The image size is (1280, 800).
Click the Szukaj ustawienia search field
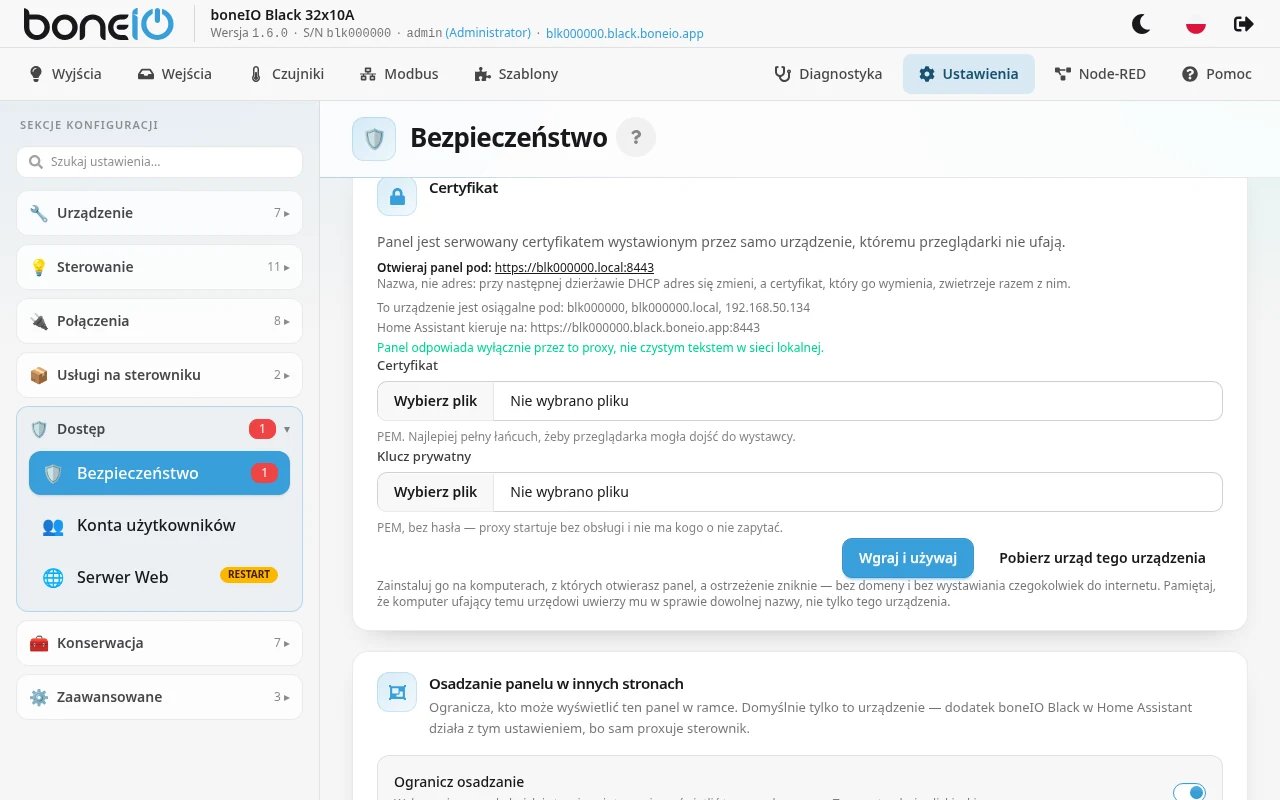coord(159,162)
